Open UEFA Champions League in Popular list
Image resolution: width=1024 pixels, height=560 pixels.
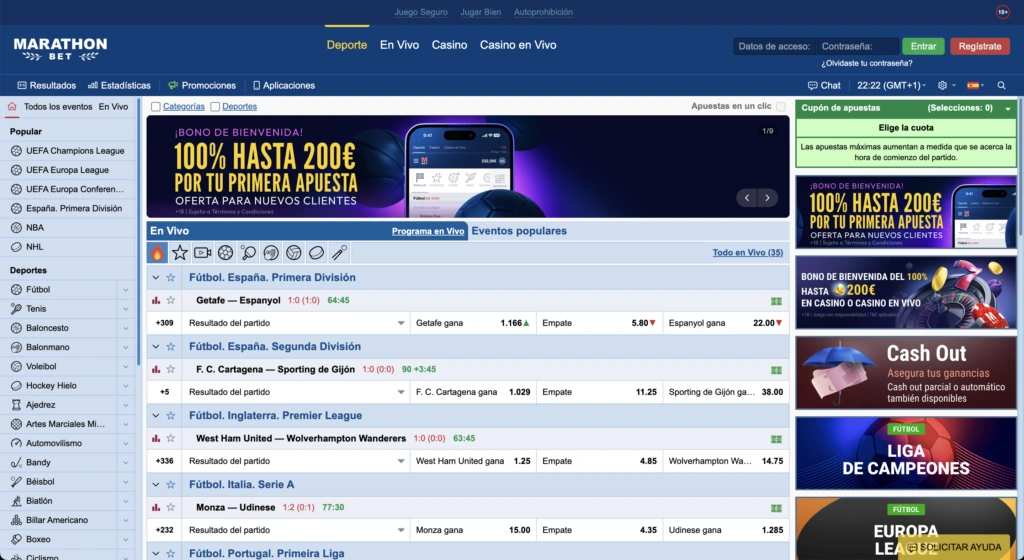tap(74, 151)
